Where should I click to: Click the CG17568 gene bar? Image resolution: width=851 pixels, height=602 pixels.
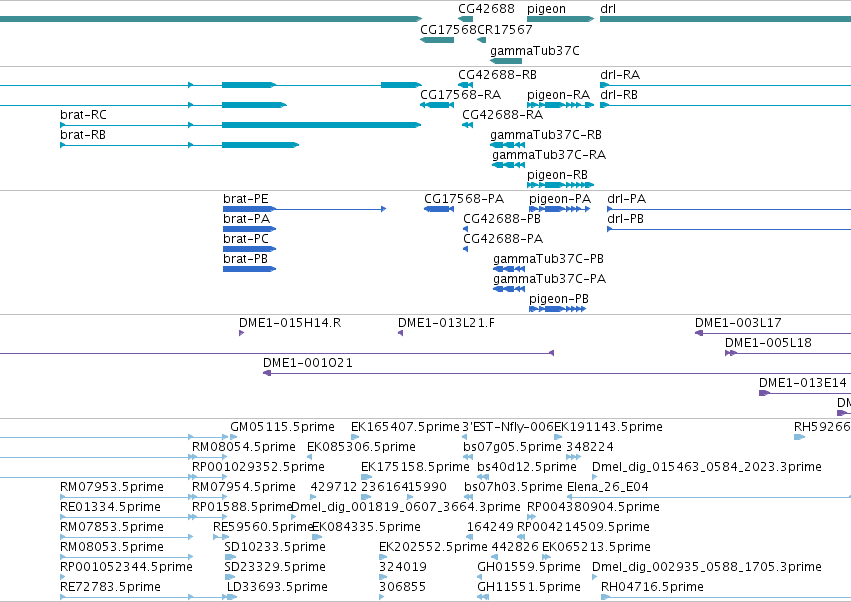pos(437,40)
